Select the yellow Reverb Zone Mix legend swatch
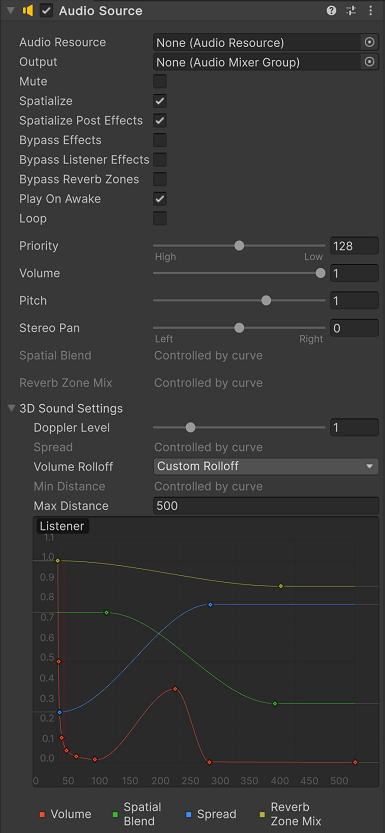This screenshot has width=385, height=833. coord(263,814)
